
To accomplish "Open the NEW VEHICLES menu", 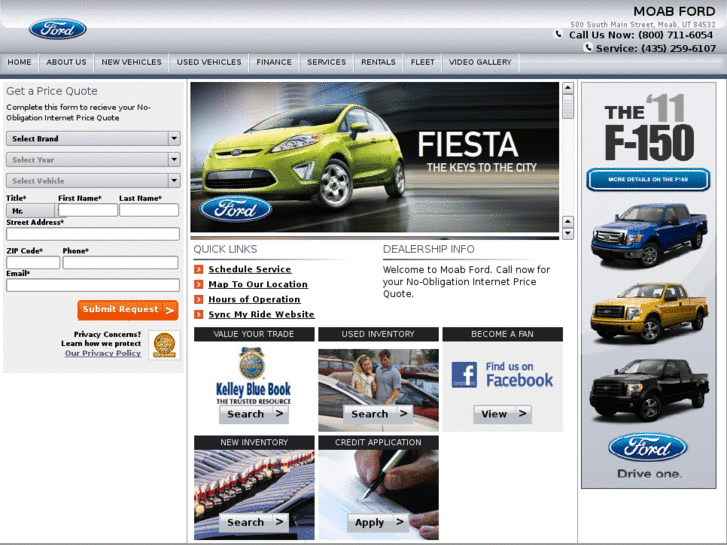I will coord(132,62).
